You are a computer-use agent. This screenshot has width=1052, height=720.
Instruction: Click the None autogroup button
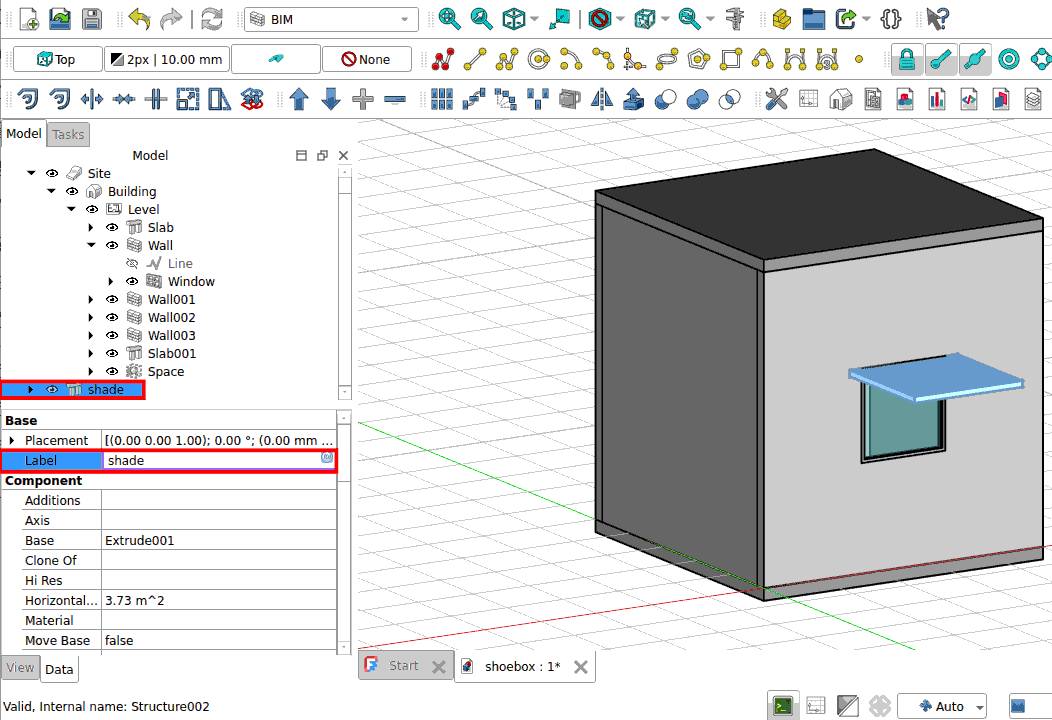(366, 60)
